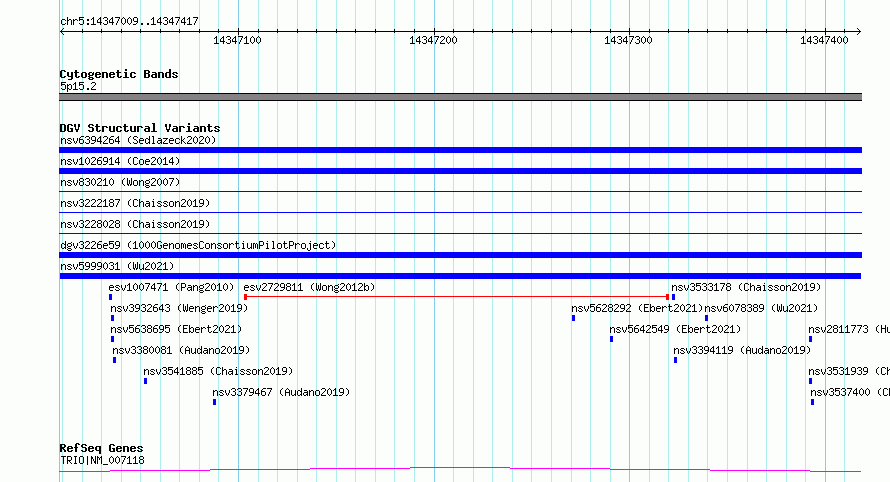Open variant nsv5628292 (Ebert2021)
Viewport: 890px width, 482px height.
tap(637, 308)
